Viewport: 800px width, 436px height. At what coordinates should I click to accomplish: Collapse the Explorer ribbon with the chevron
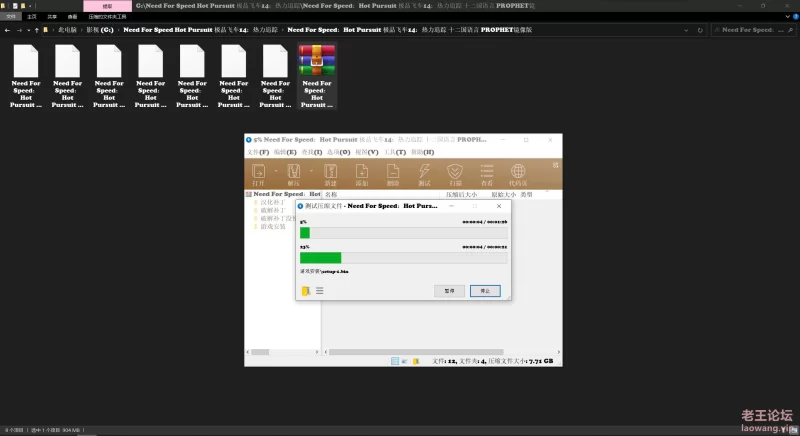pyautogui.click(x=788, y=17)
